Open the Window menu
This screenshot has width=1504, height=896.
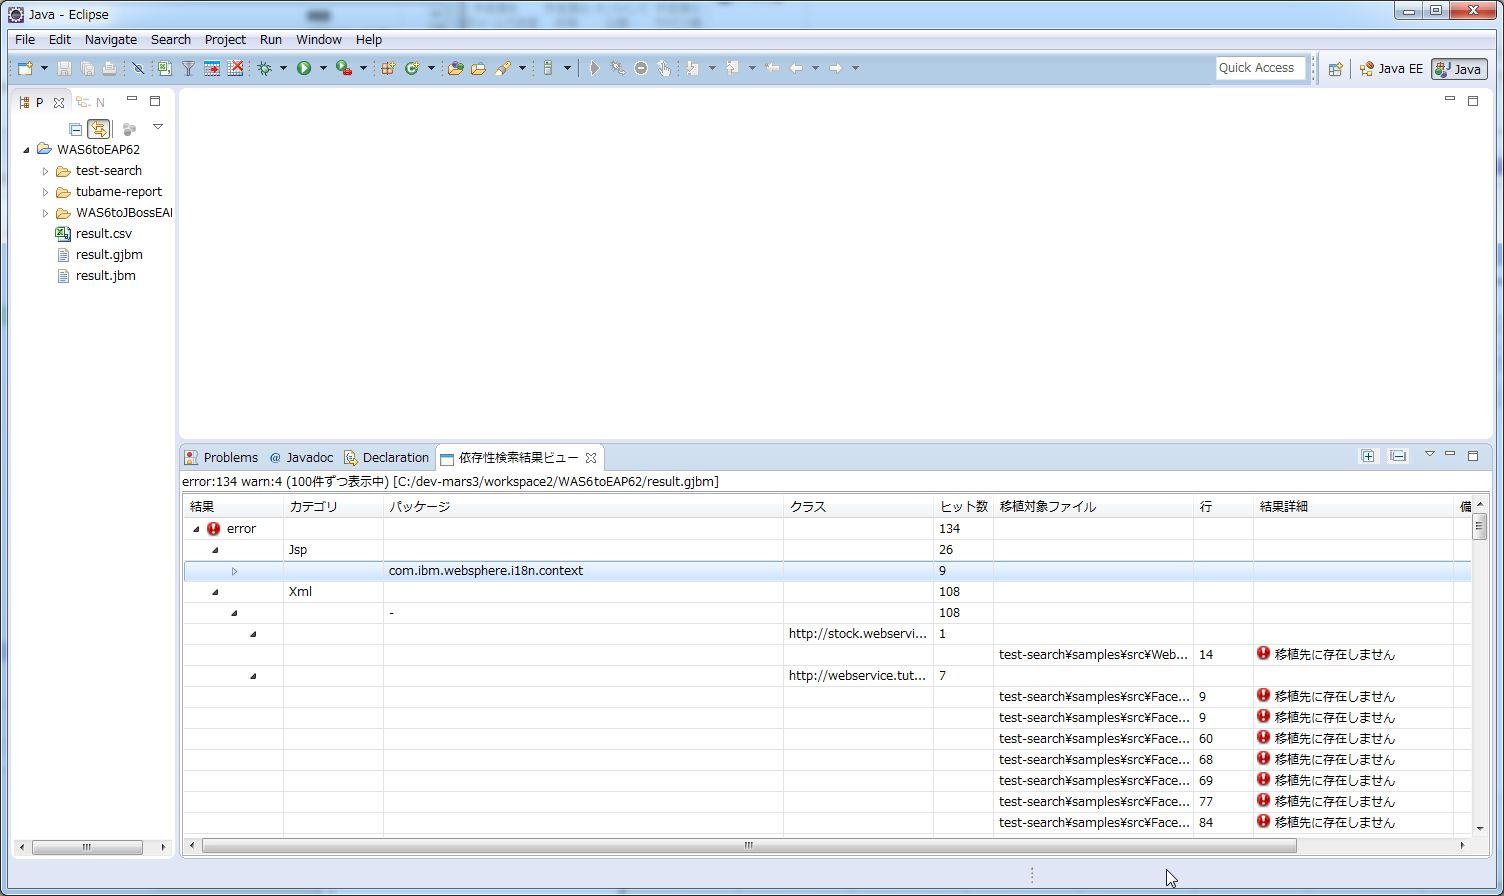coord(319,39)
